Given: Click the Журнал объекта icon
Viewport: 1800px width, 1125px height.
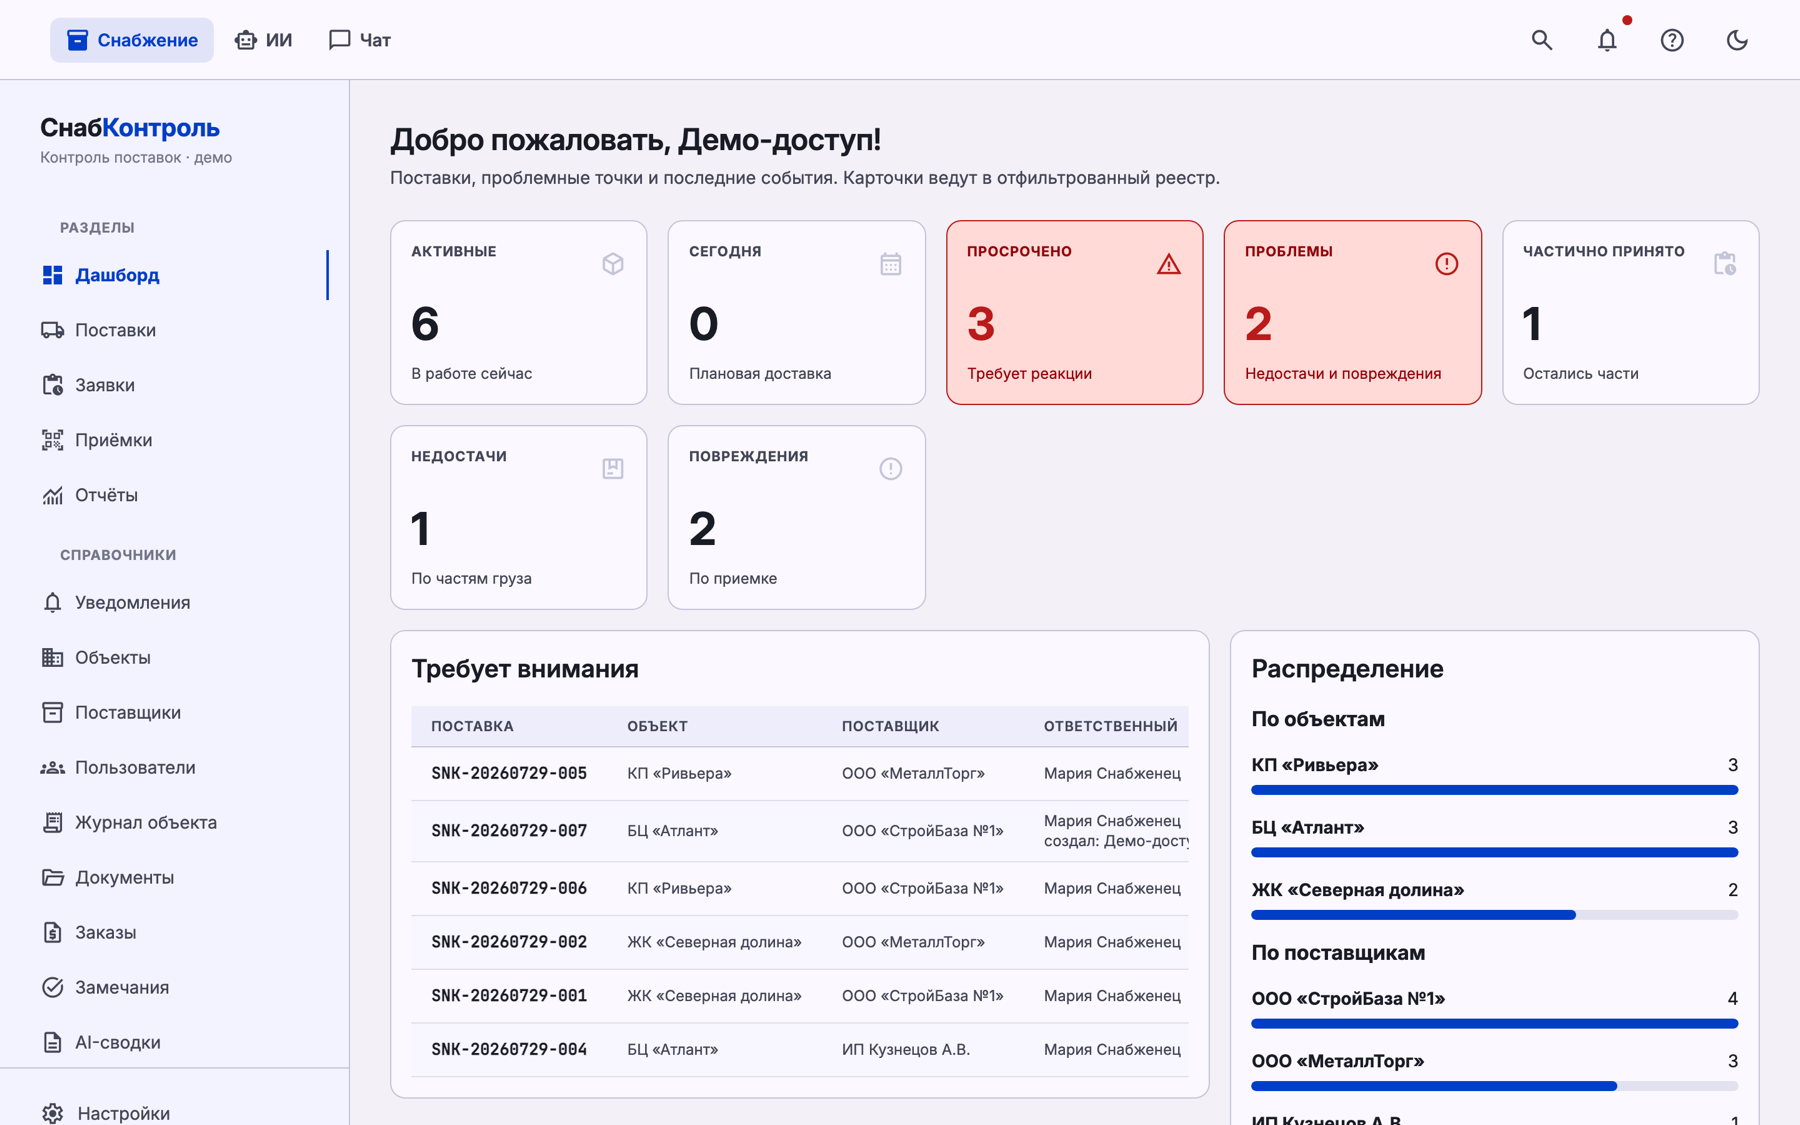Looking at the screenshot, I should 52,822.
